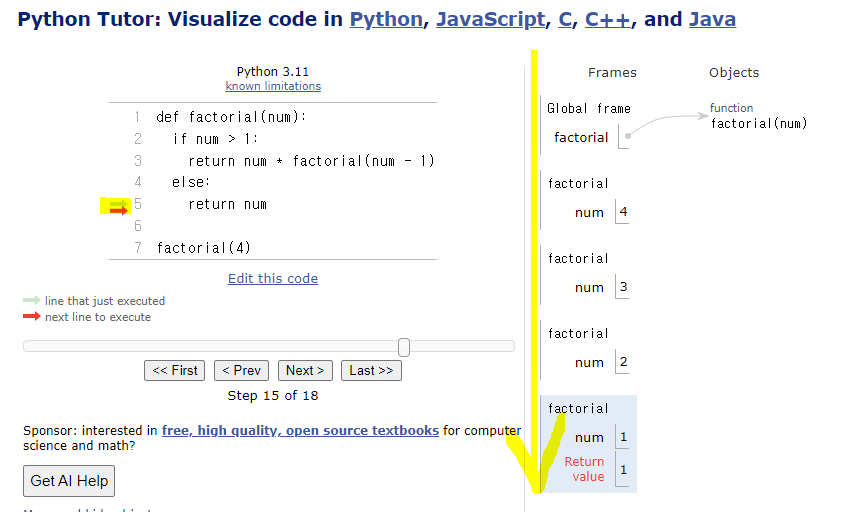Click the 'Global frame' label
This screenshot has height=512, width=859.
click(589, 108)
